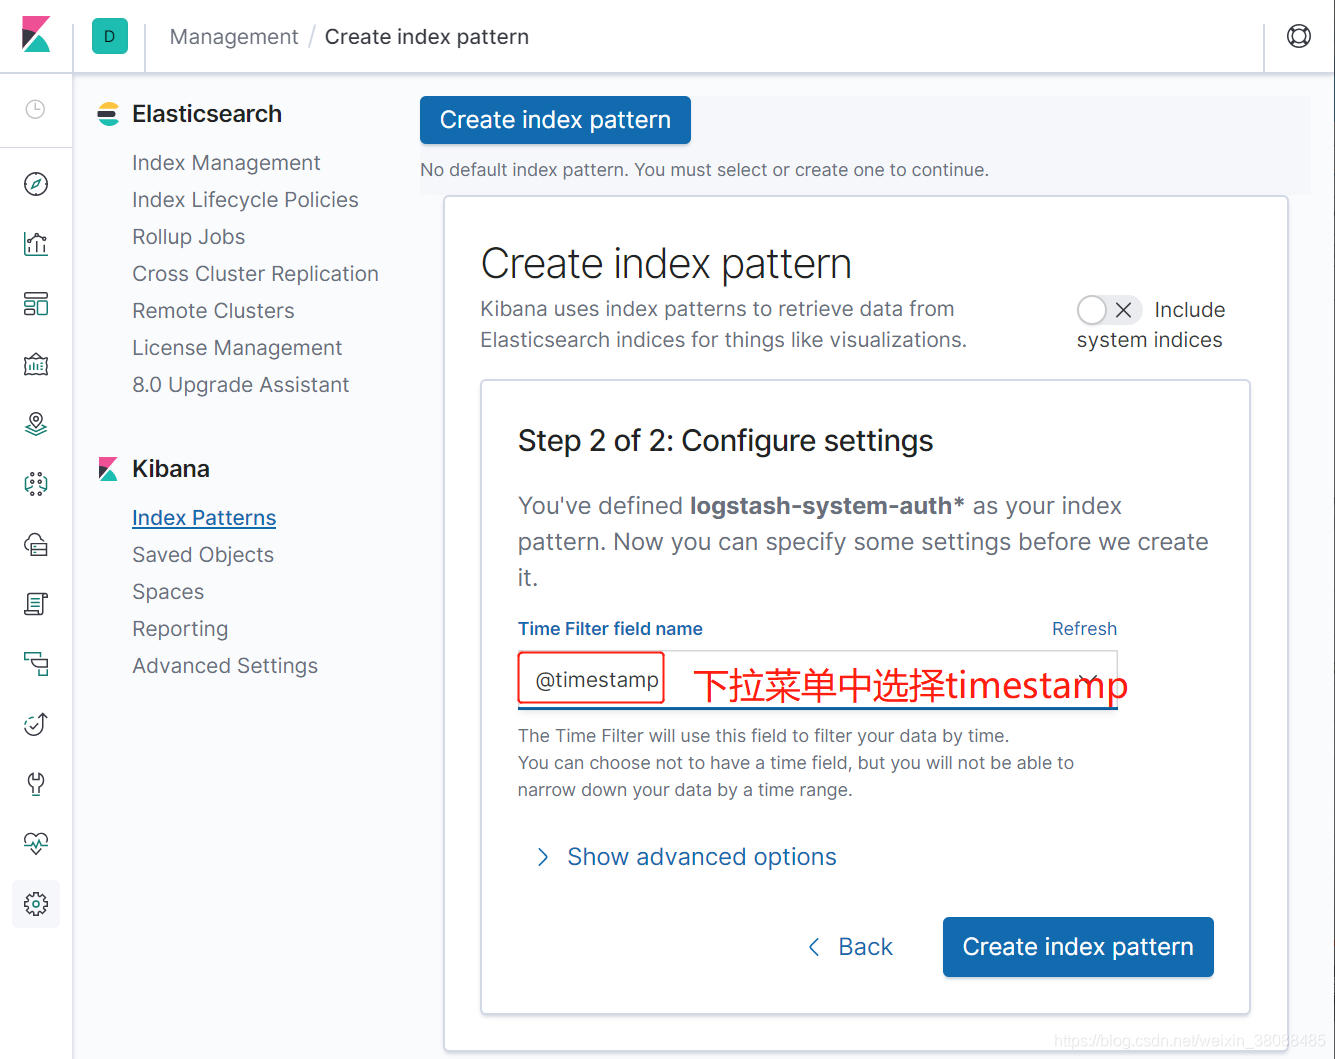
Task: Click 'Time Filter field name' label
Action: [610, 629]
